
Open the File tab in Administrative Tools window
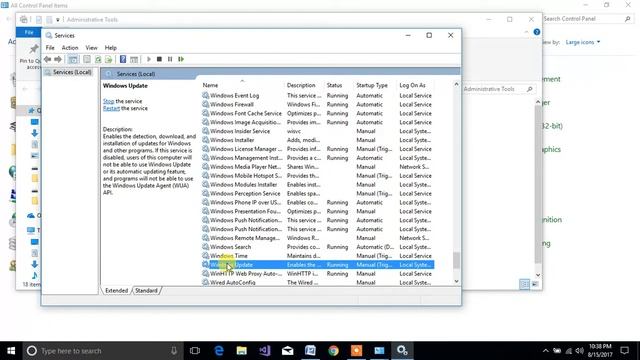tap(29, 32)
